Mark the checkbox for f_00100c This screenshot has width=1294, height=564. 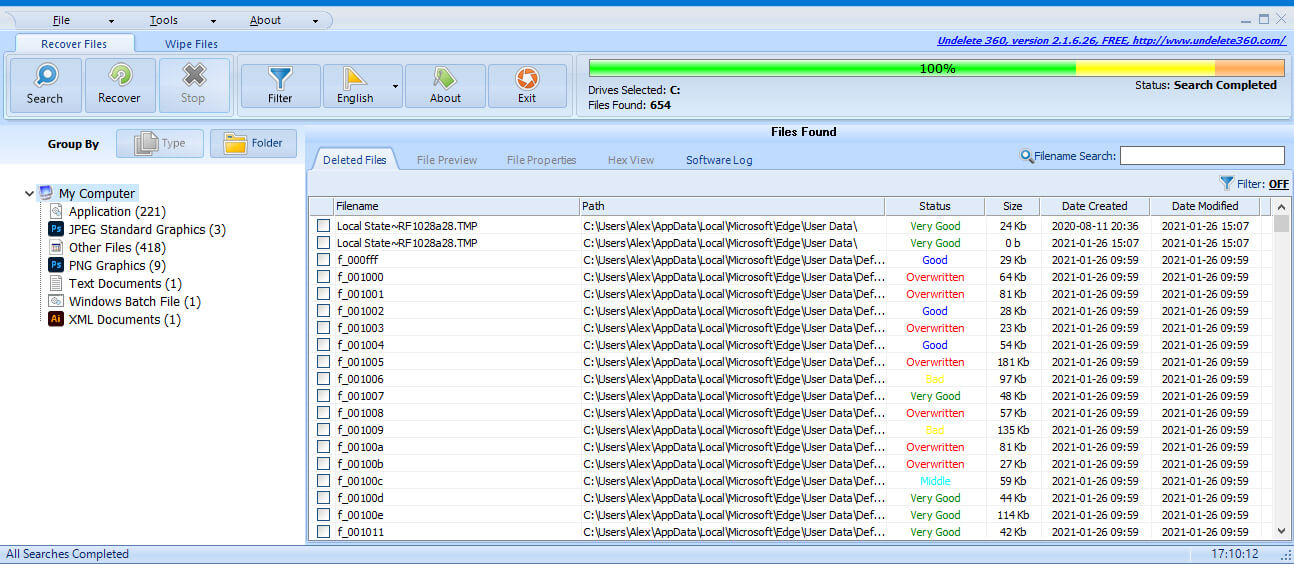coord(323,481)
